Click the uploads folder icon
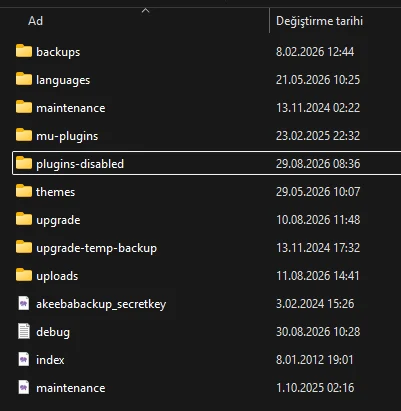 24,275
